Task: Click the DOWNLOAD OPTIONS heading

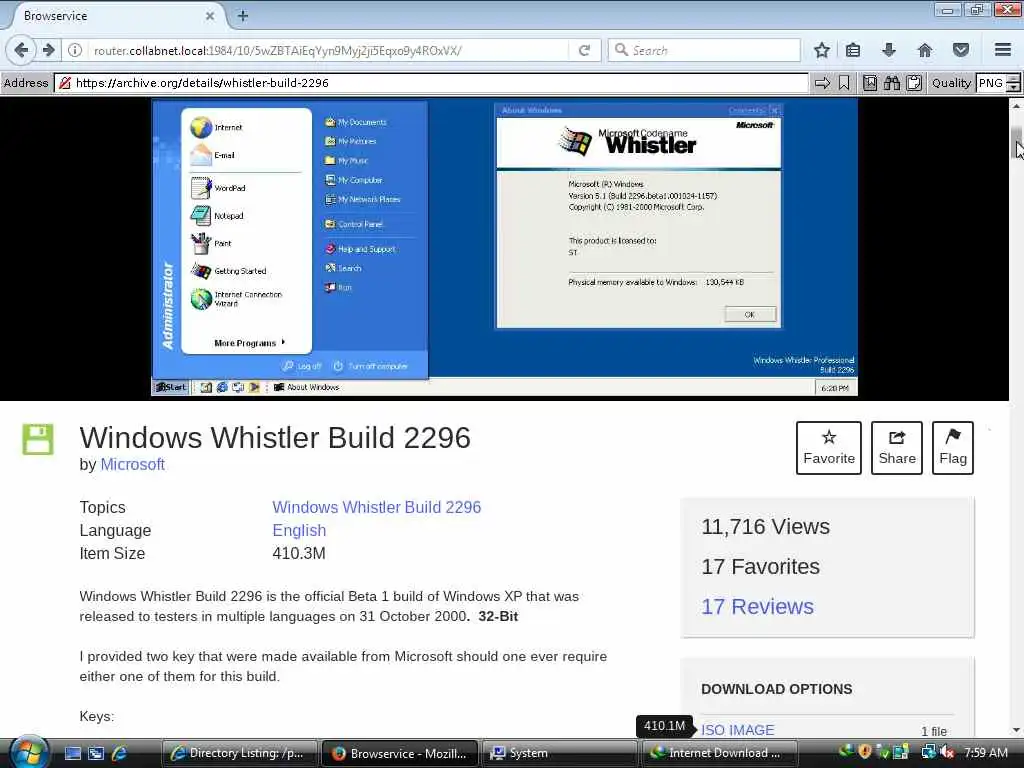Action: coord(776,690)
